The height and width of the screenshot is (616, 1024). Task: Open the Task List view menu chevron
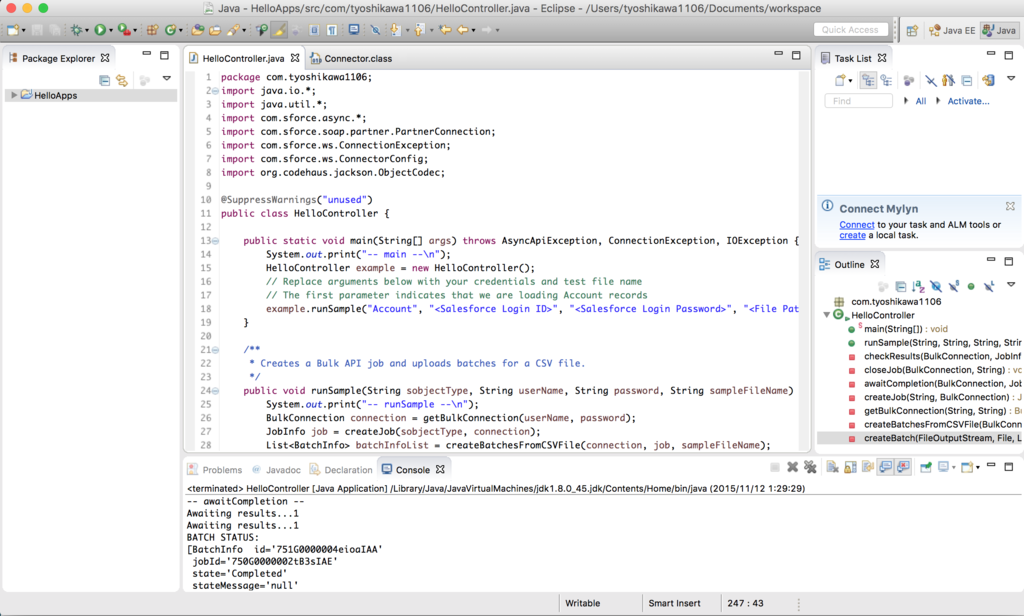coord(1010,79)
